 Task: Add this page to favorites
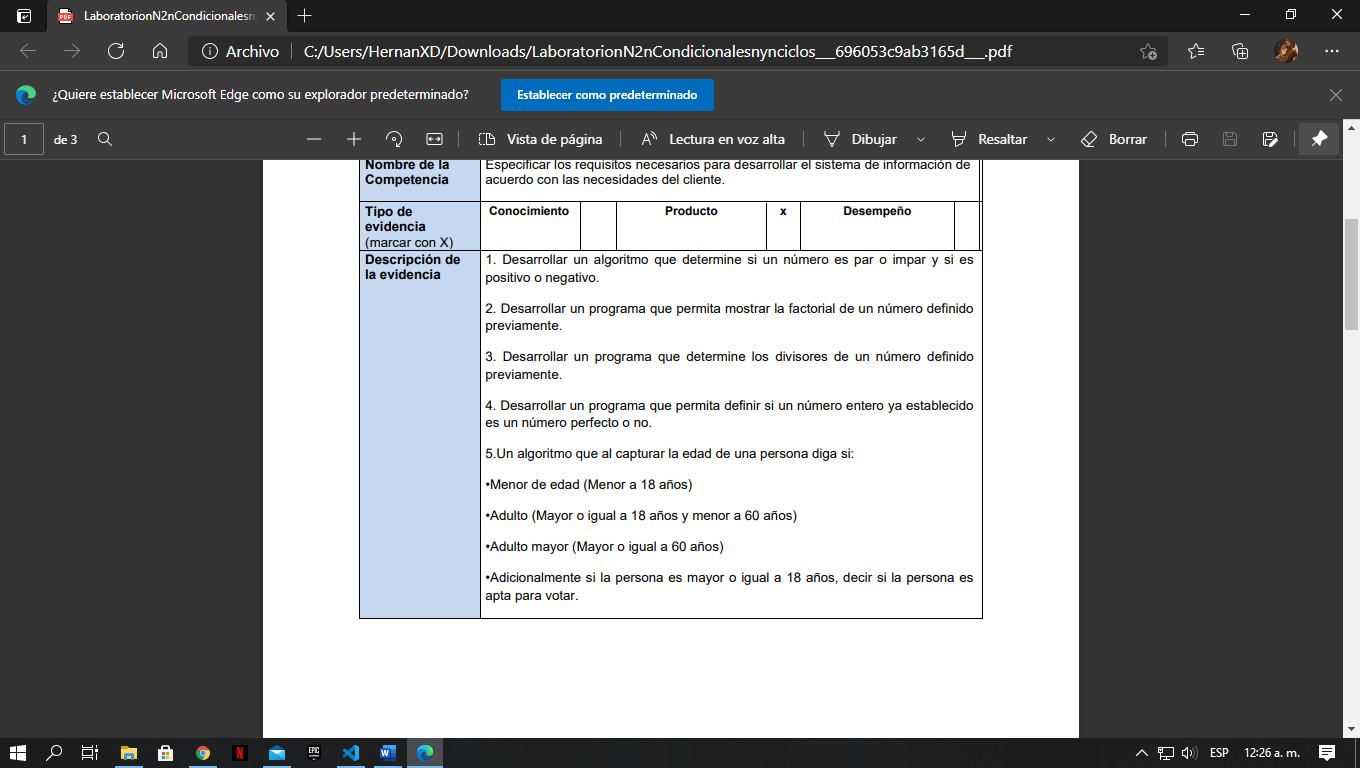tap(1149, 51)
